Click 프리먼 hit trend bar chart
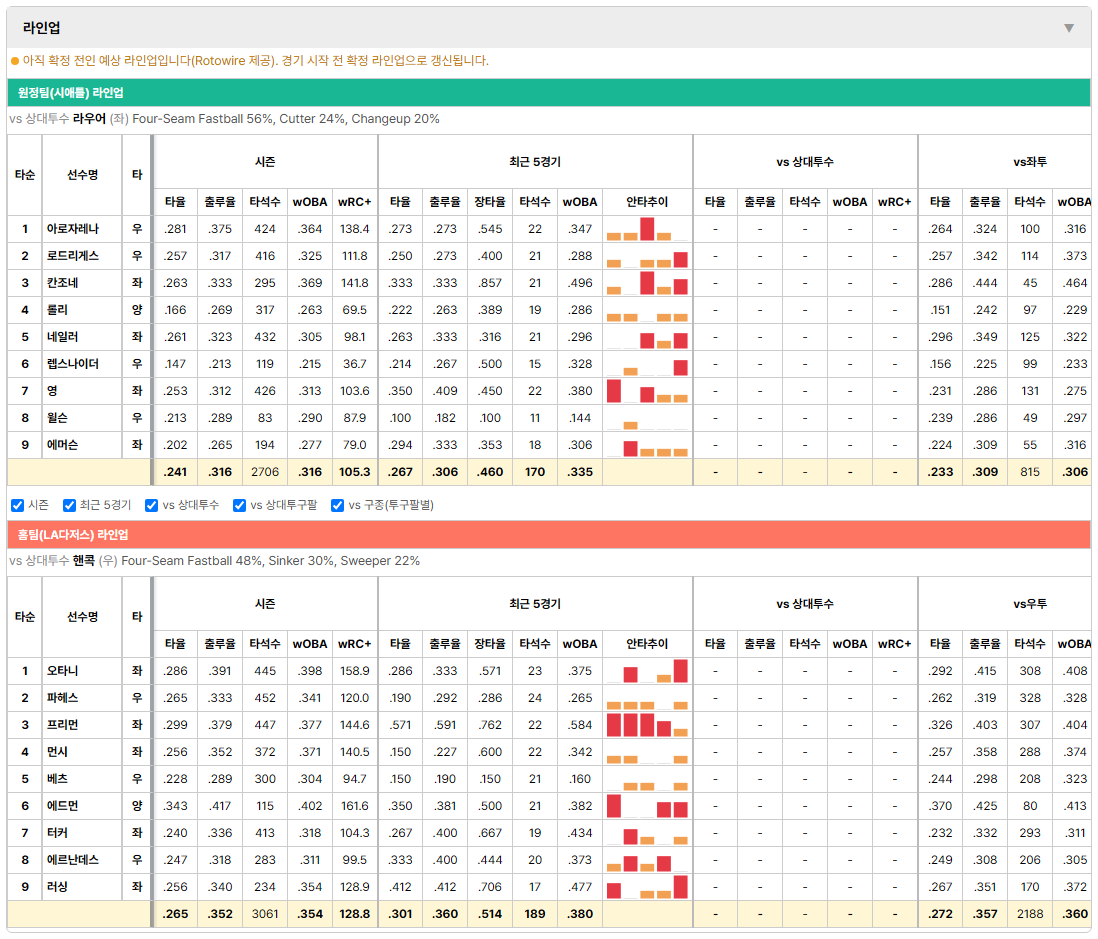The height and width of the screenshot is (939, 1098). click(647, 725)
